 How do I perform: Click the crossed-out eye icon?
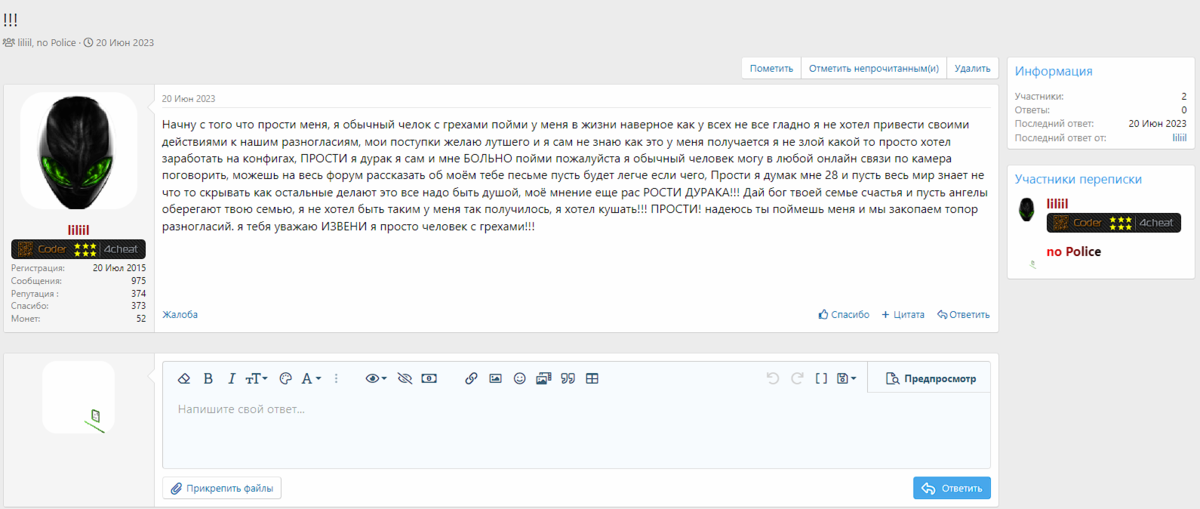click(x=404, y=379)
